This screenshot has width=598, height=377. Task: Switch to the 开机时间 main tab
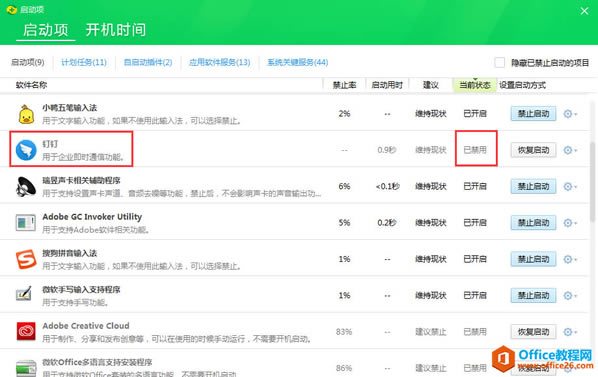coord(116,30)
